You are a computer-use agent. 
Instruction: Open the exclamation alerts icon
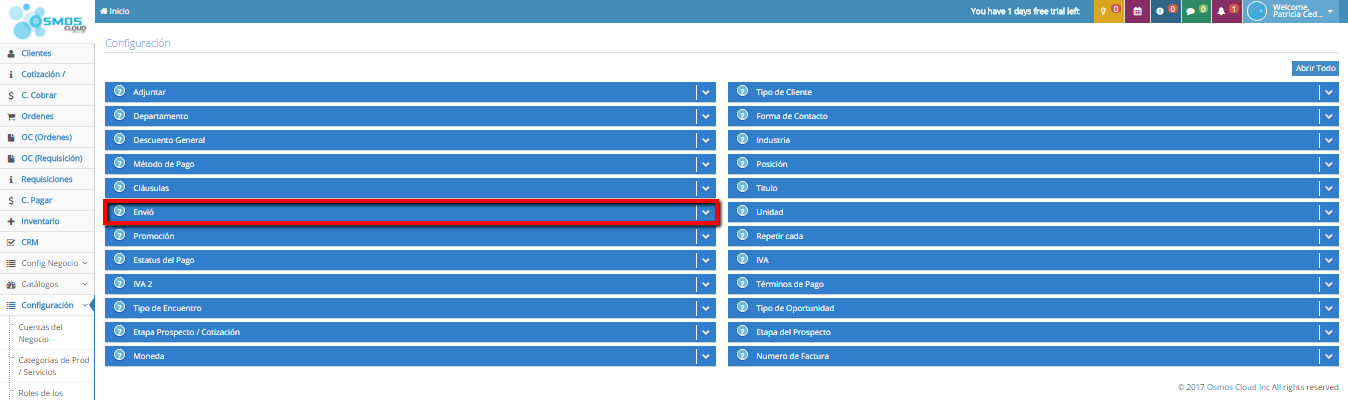click(x=1166, y=11)
